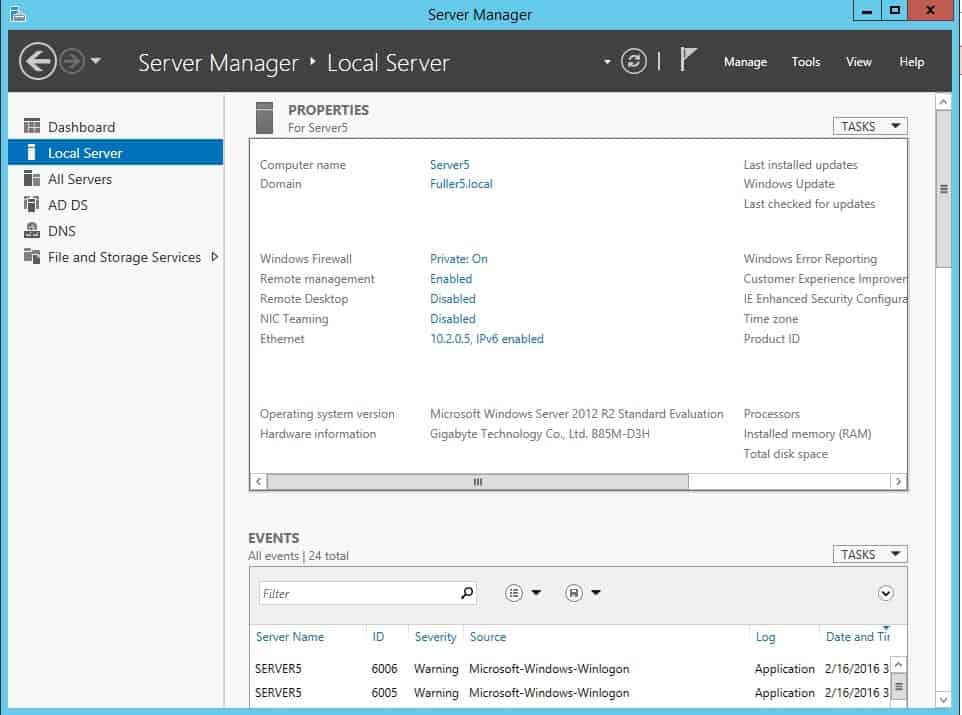Select Dashboard in the sidebar
The image size is (962, 715).
(116, 127)
